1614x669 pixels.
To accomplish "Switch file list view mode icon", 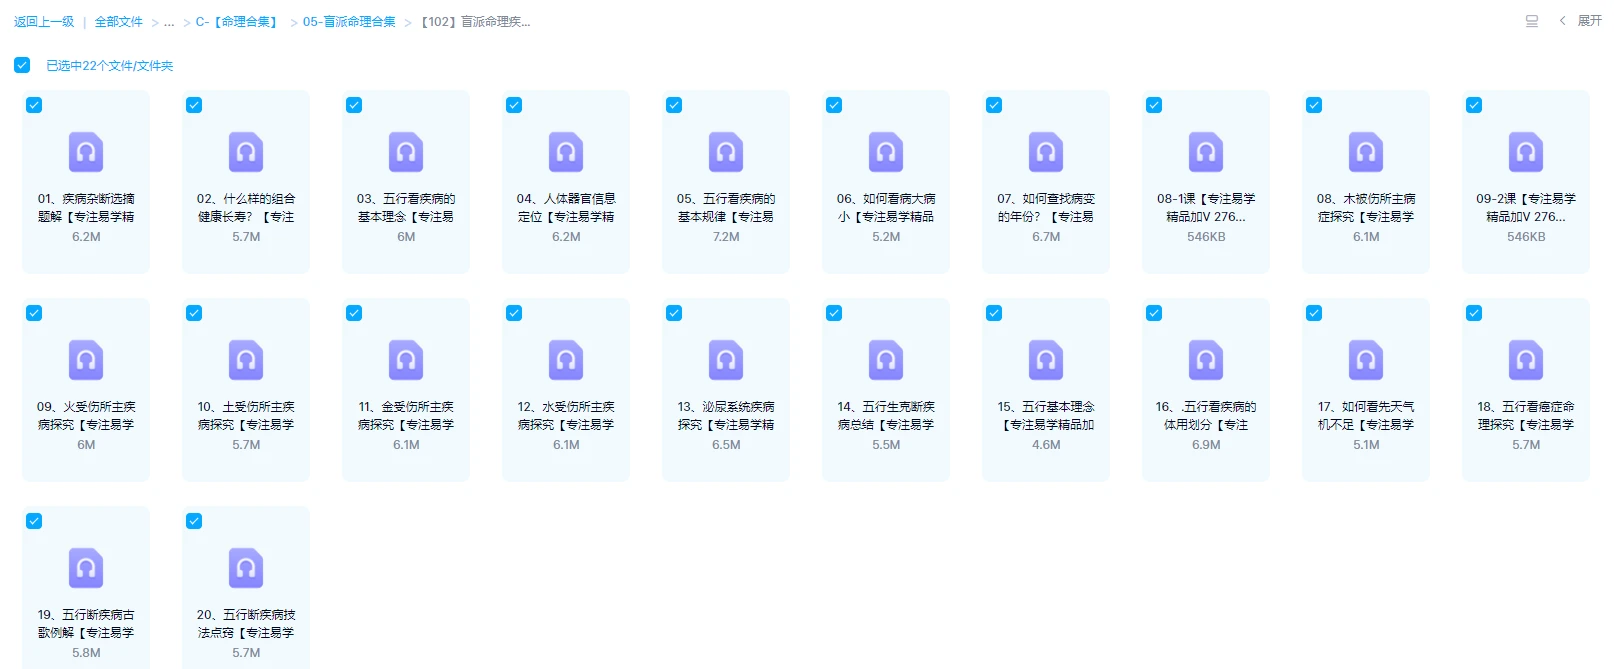I will 1531,21.
